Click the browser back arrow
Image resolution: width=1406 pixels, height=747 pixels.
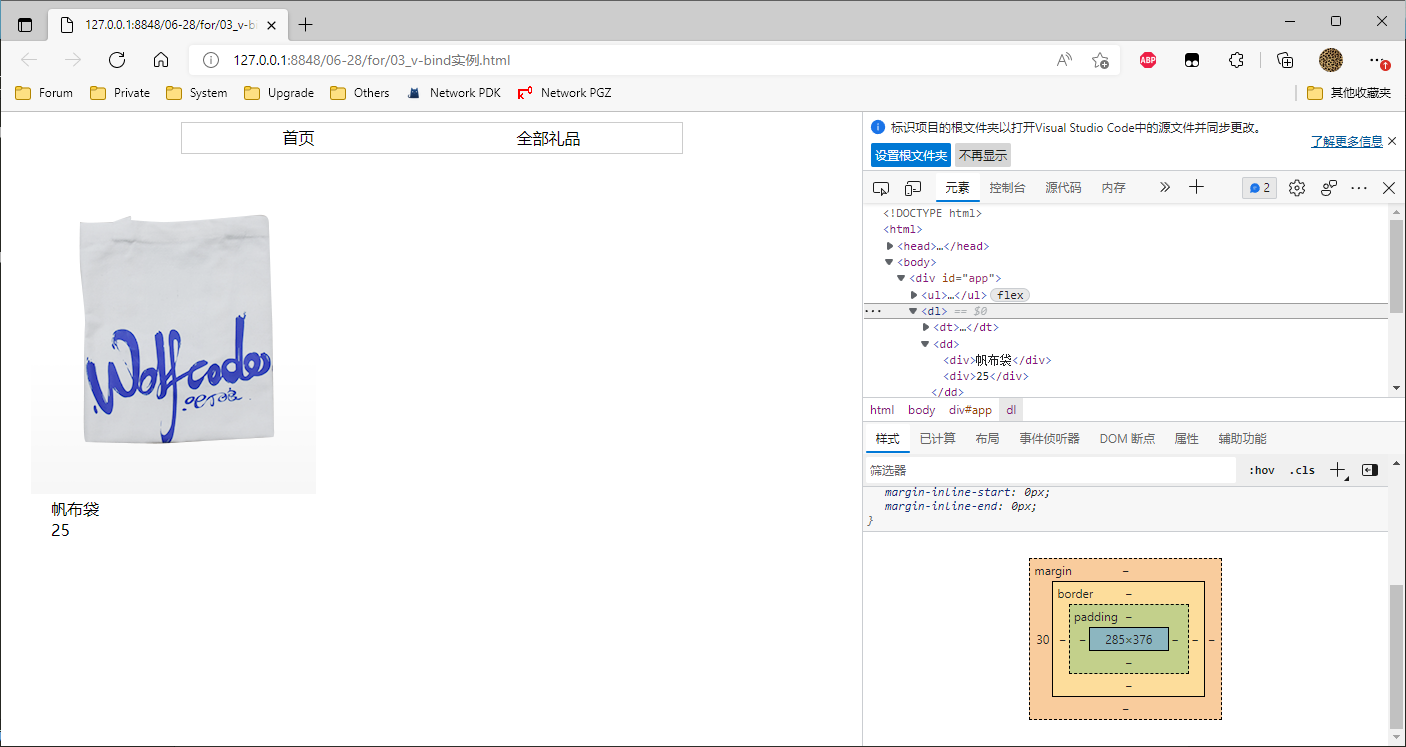pyautogui.click(x=28, y=60)
